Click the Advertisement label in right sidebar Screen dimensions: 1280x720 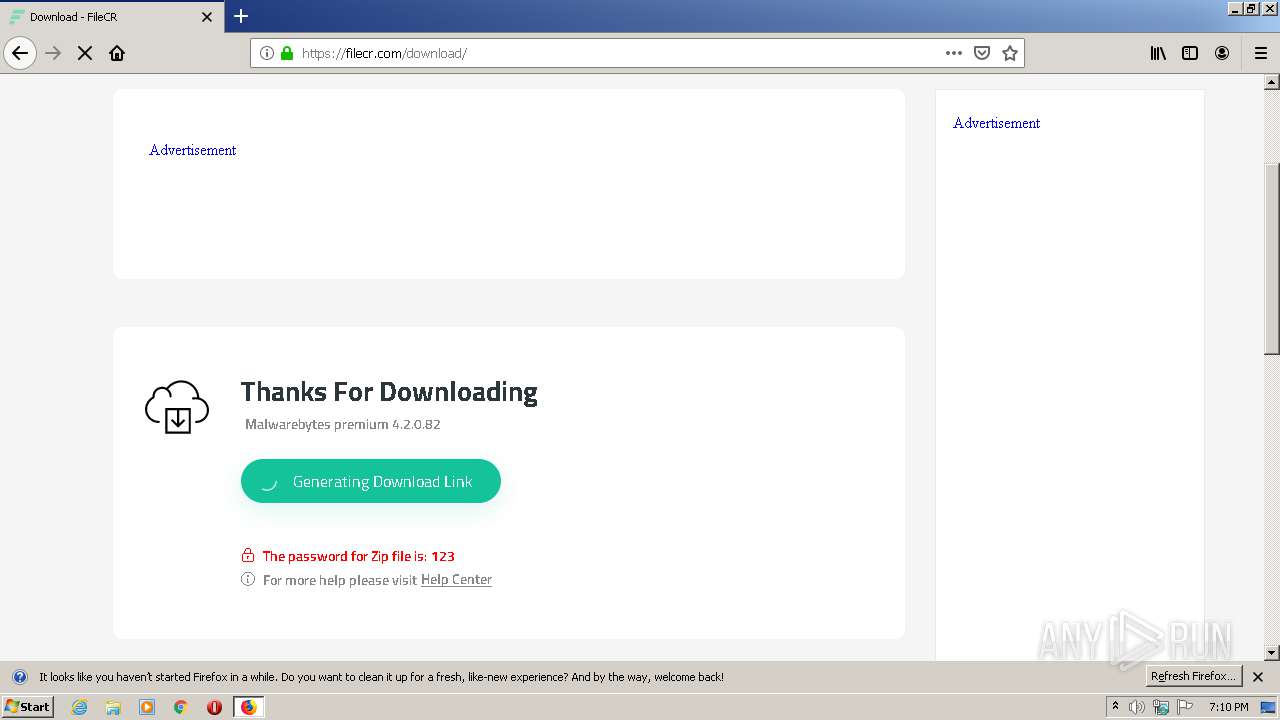click(997, 123)
